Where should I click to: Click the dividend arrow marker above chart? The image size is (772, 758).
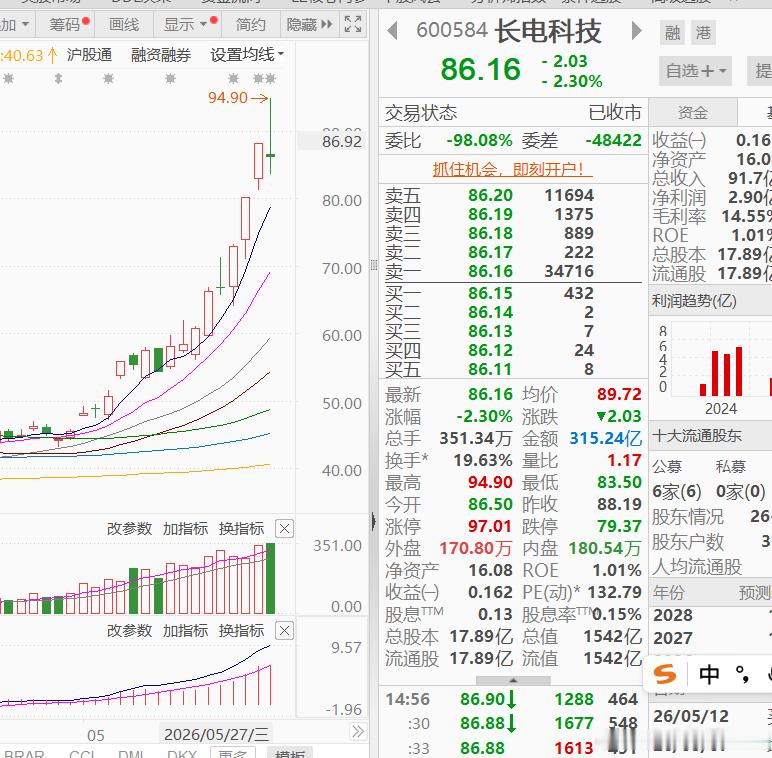point(59,78)
